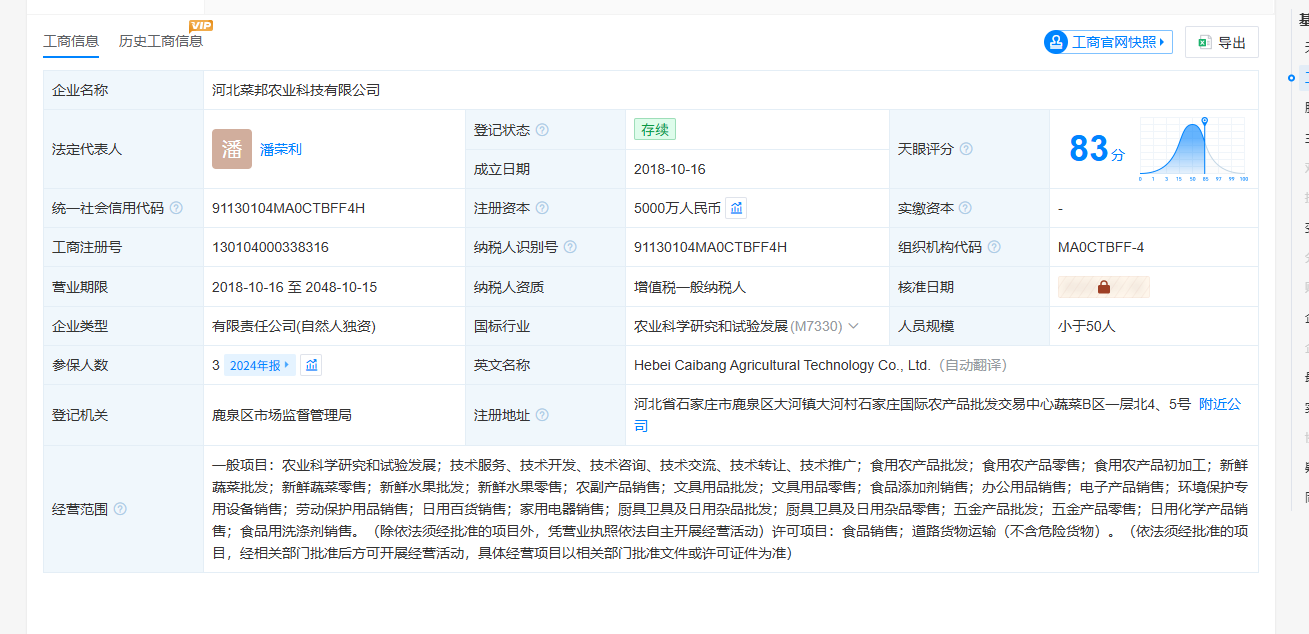
Task: Open the trend chart icon beside 2024年报
Action: (312, 365)
